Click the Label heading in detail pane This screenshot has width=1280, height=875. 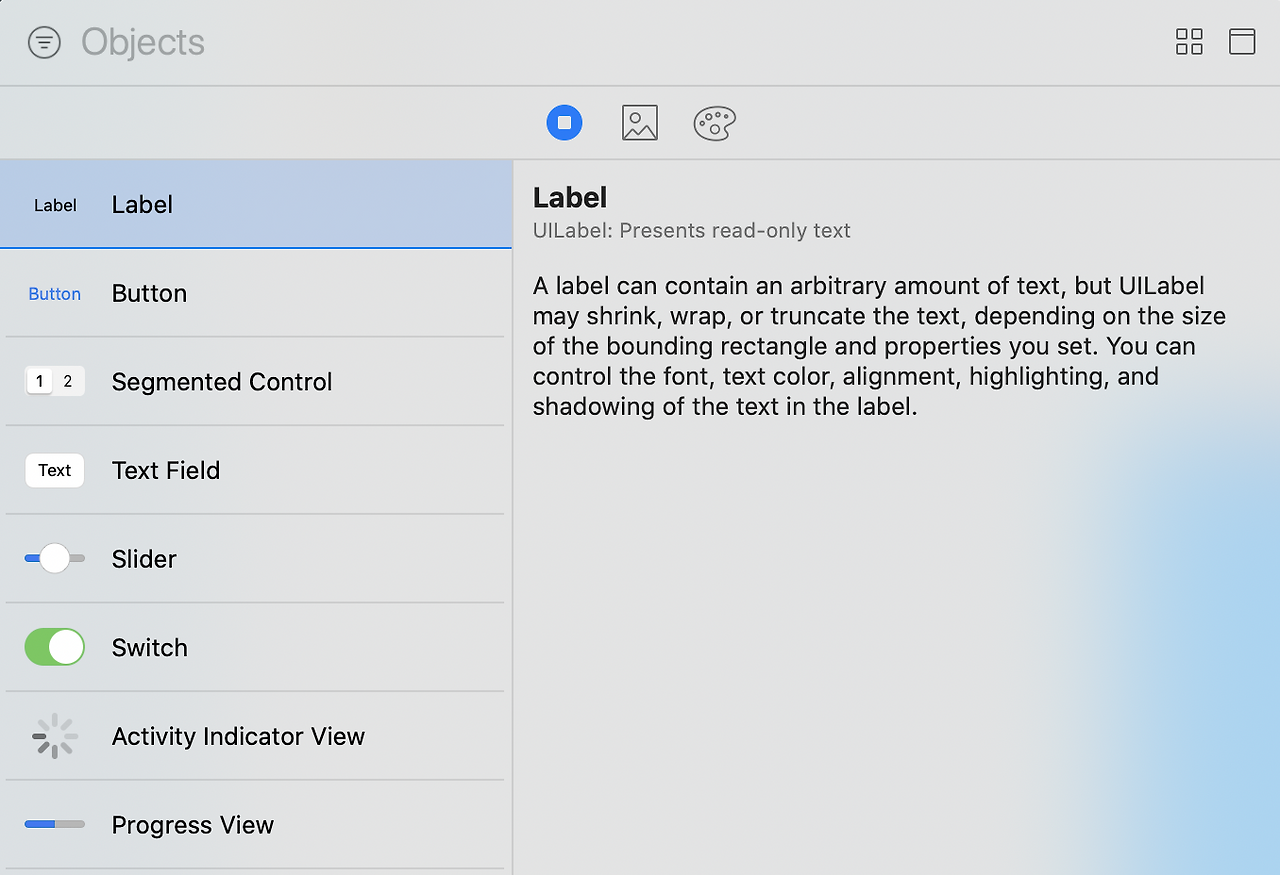tap(570, 197)
